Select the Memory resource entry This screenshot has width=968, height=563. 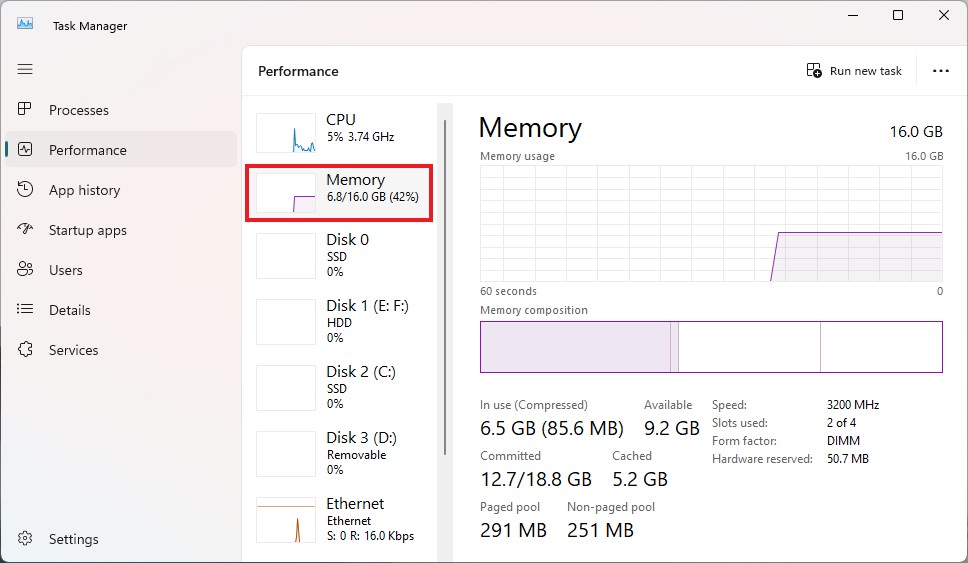[x=340, y=193]
